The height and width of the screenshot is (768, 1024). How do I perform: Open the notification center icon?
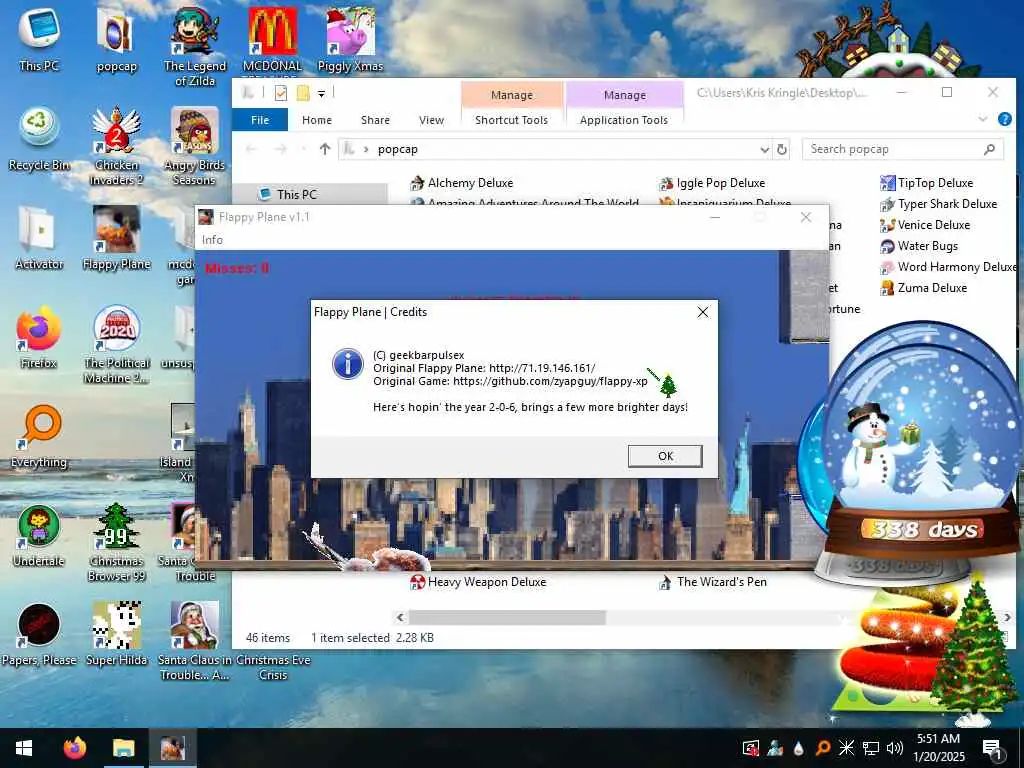click(x=992, y=748)
